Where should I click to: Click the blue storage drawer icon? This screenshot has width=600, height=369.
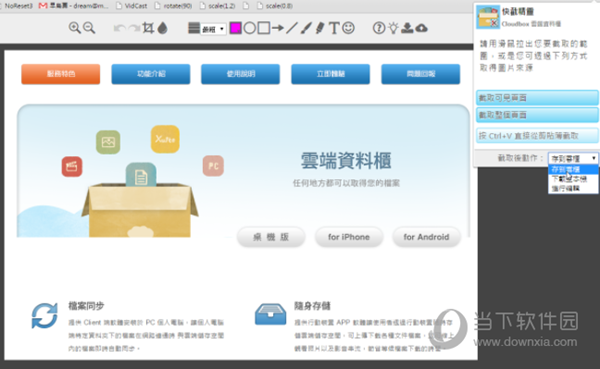(271, 314)
